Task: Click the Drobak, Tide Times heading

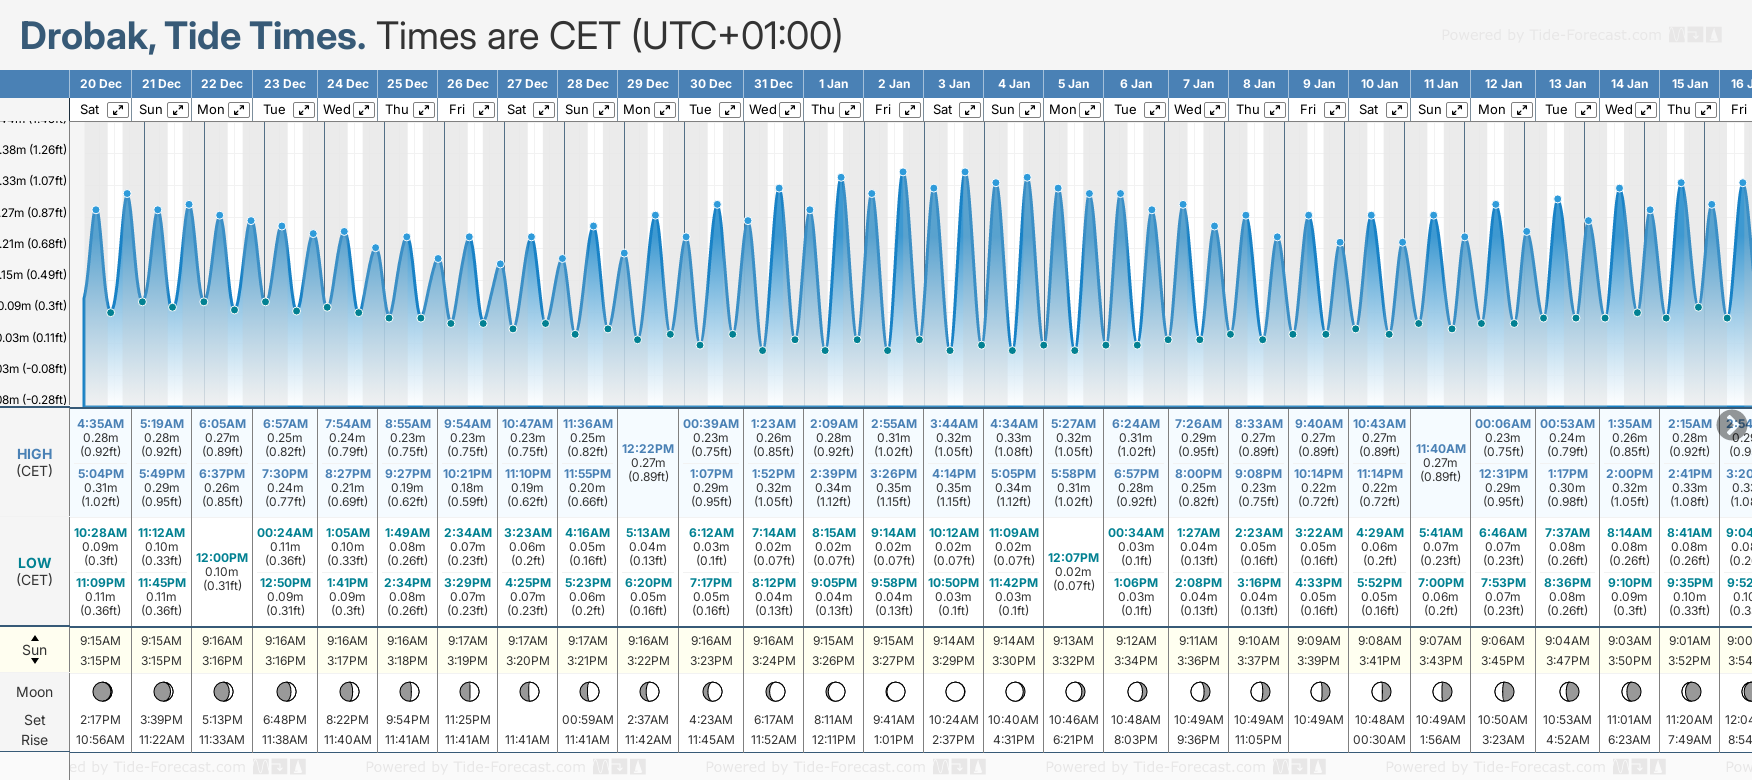Action: tap(193, 36)
